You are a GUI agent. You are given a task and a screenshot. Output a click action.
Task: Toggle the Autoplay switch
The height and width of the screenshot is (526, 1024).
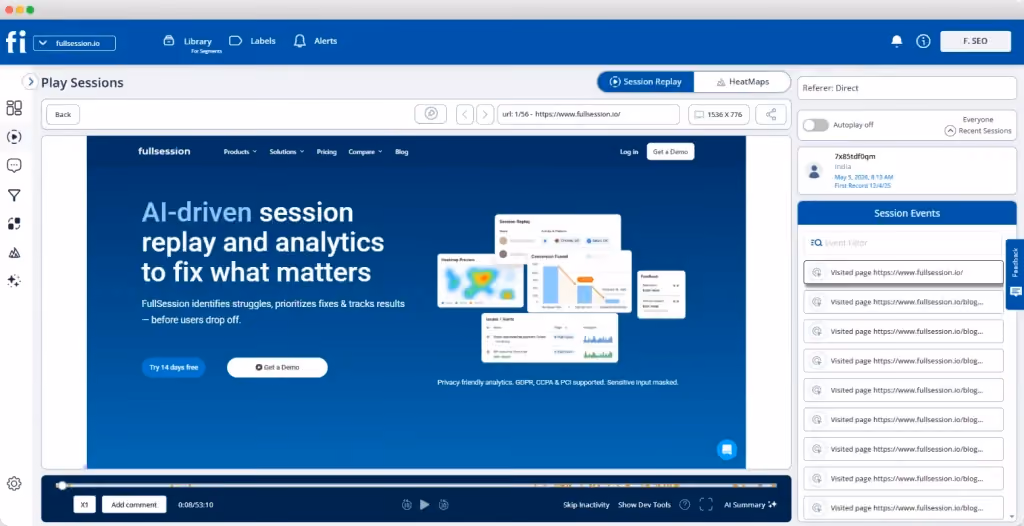point(815,125)
